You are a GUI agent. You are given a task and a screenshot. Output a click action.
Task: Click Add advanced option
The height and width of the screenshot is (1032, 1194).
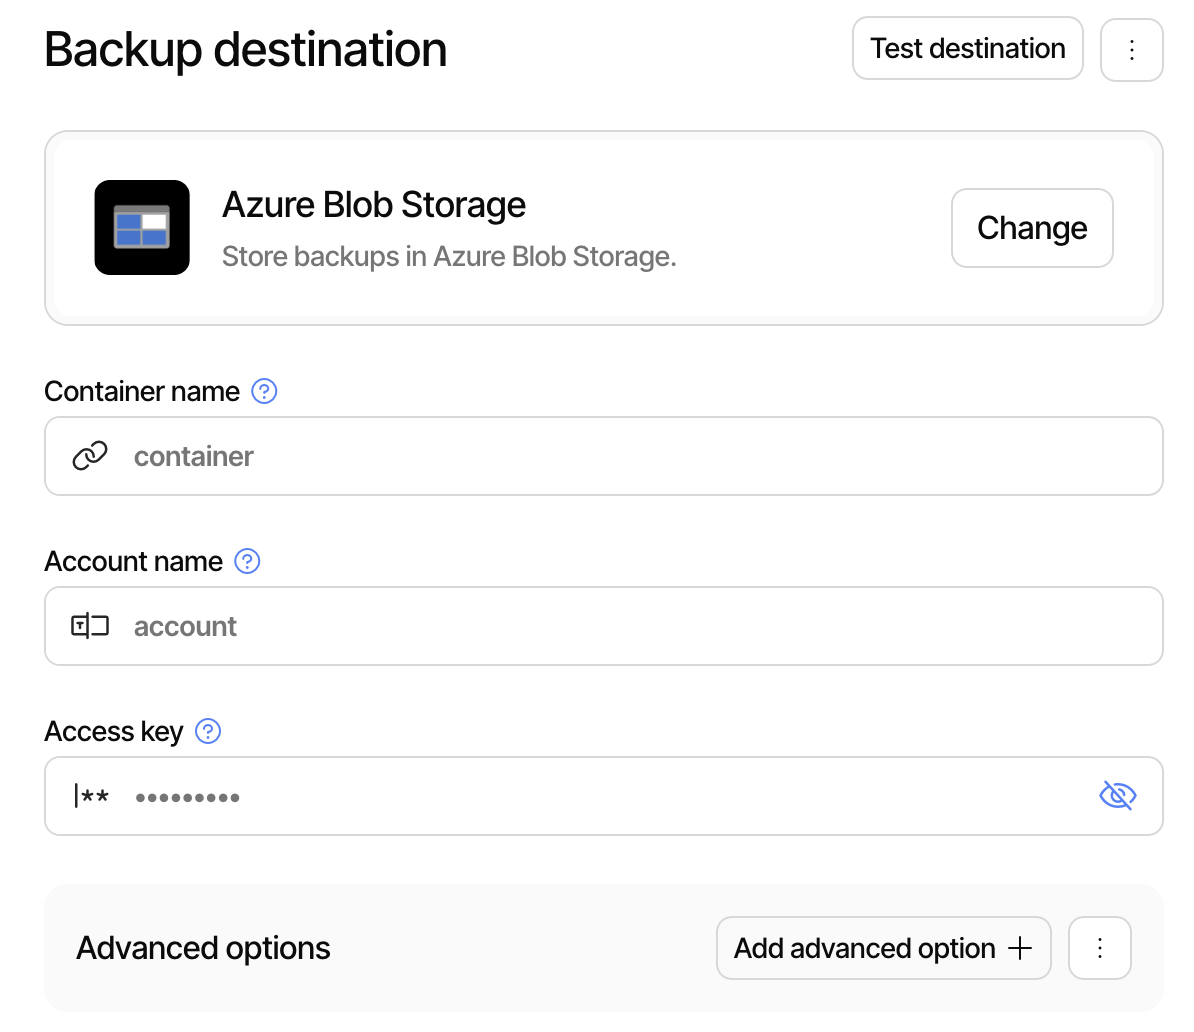click(882, 947)
